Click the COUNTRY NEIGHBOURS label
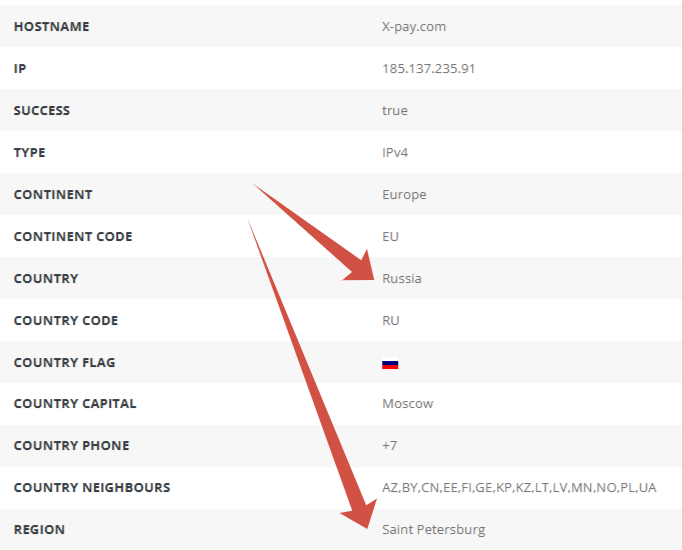 point(91,488)
